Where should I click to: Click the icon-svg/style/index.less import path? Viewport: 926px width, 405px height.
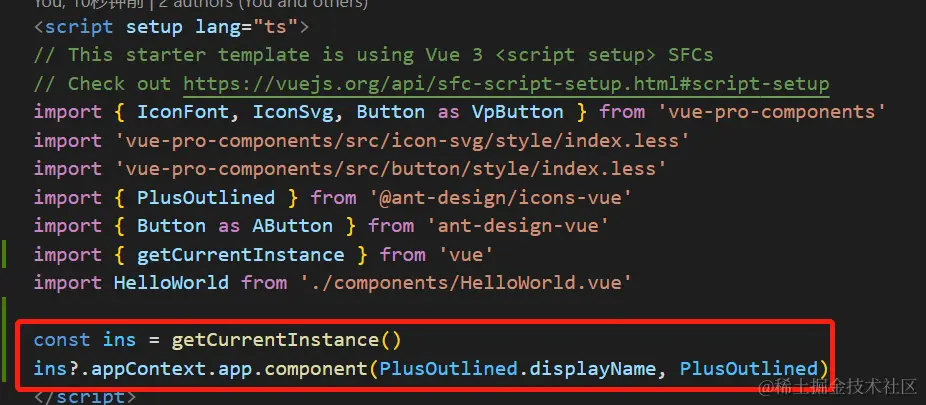click(403, 141)
